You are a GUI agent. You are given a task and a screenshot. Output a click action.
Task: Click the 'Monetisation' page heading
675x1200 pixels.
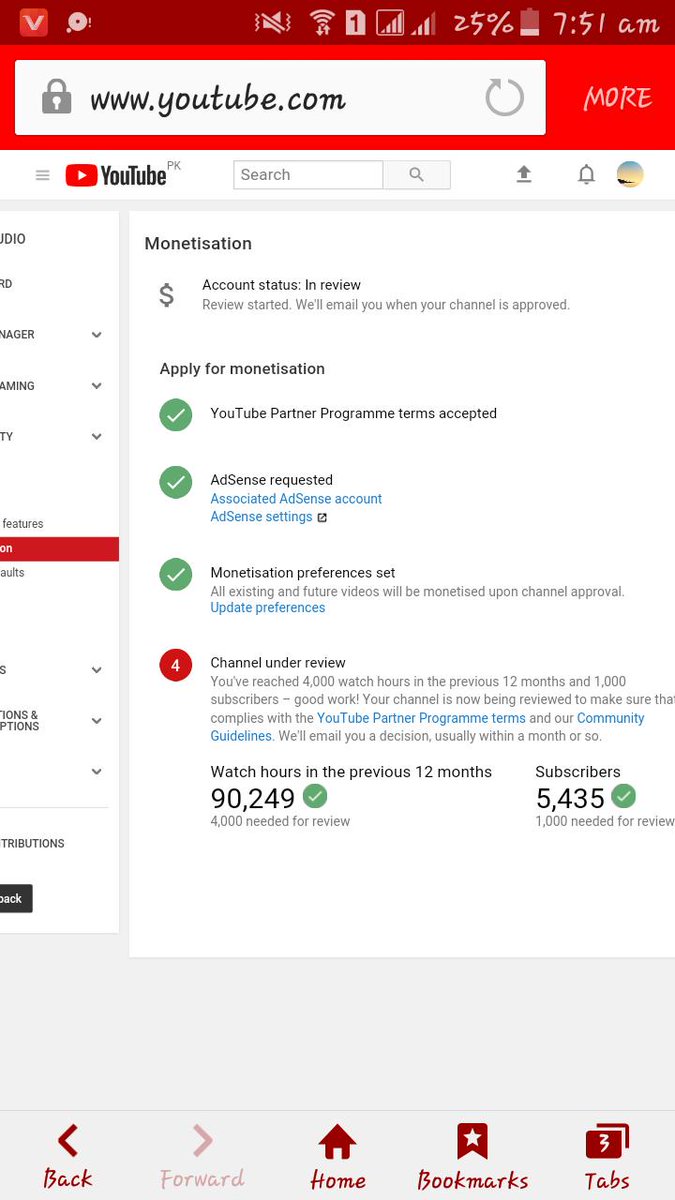coord(198,244)
